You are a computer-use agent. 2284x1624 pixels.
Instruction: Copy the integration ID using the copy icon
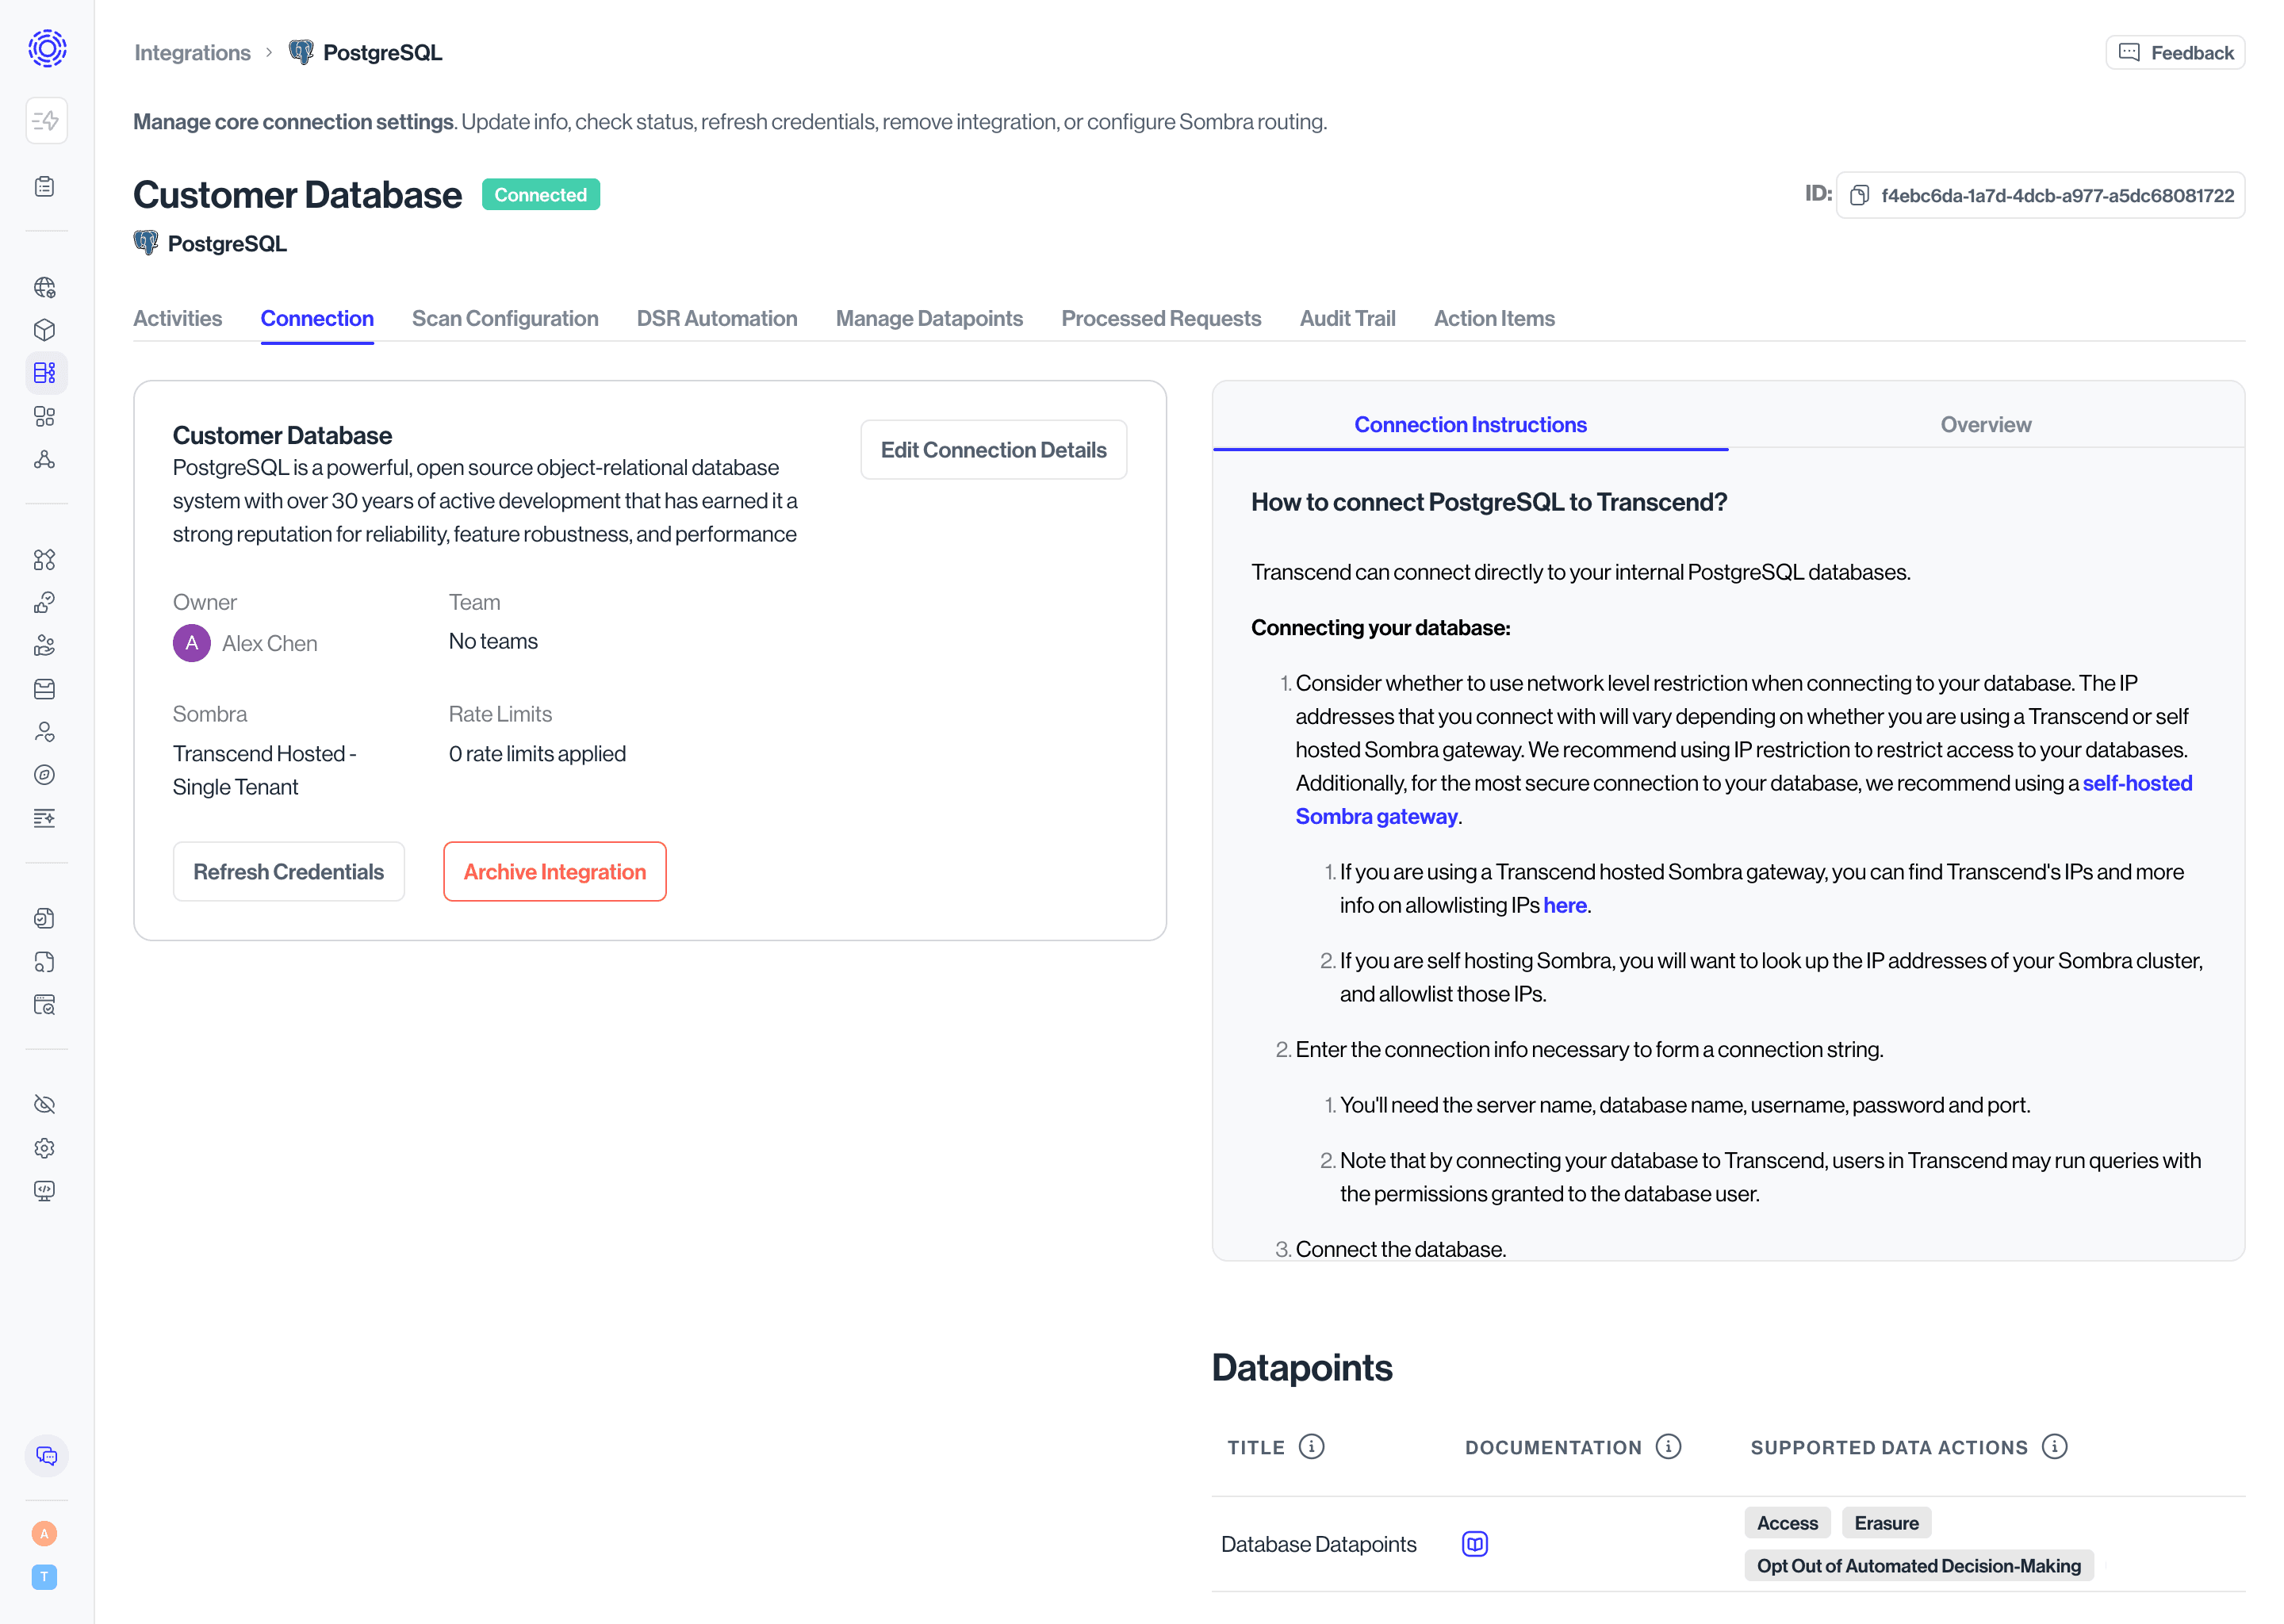coord(1860,195)
